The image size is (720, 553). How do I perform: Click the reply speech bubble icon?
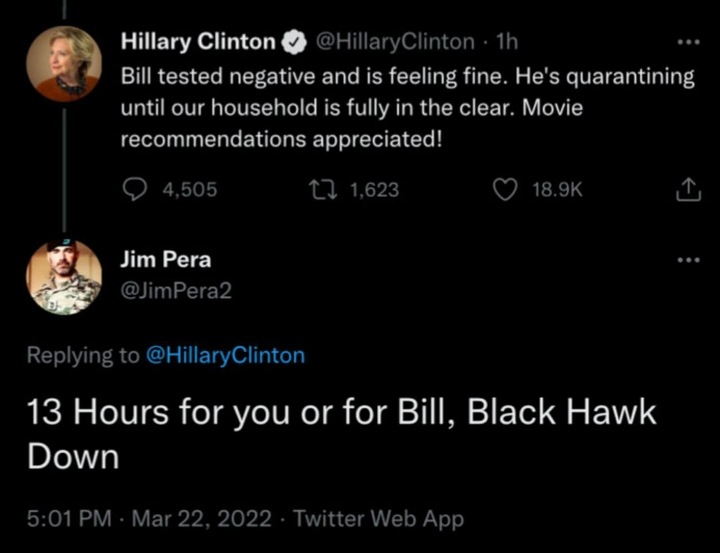(x=134, y=190)
